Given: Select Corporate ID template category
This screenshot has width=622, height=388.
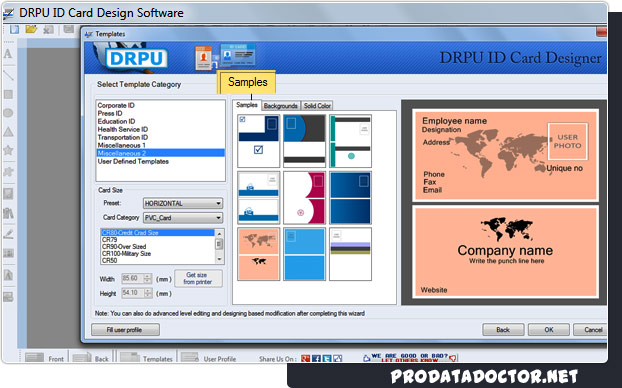Looking at the screenshot, I should point(116,105).
